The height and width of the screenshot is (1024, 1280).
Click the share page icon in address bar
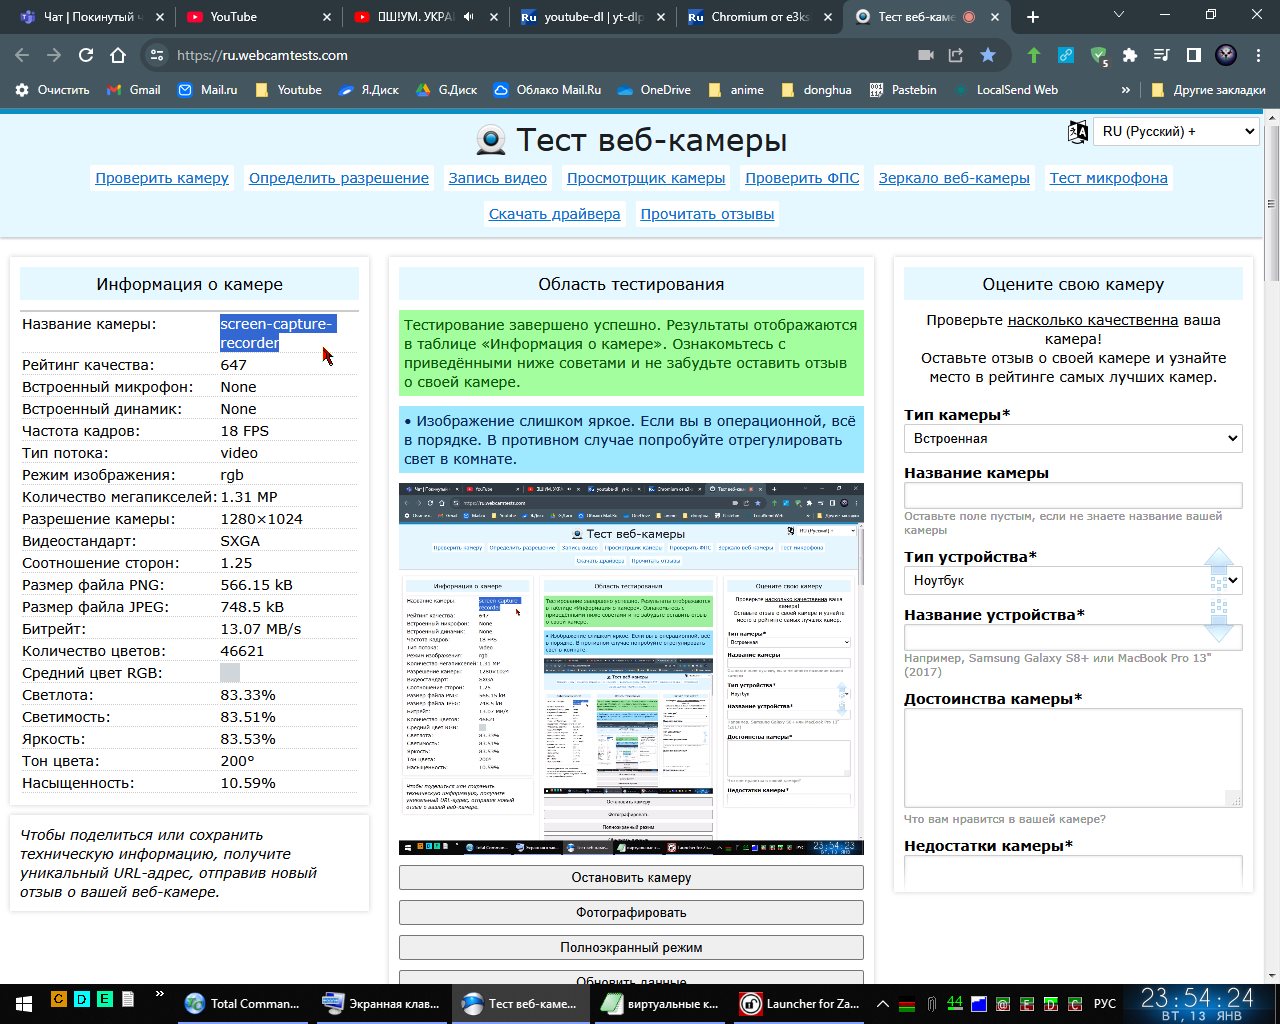pos(956,55)
